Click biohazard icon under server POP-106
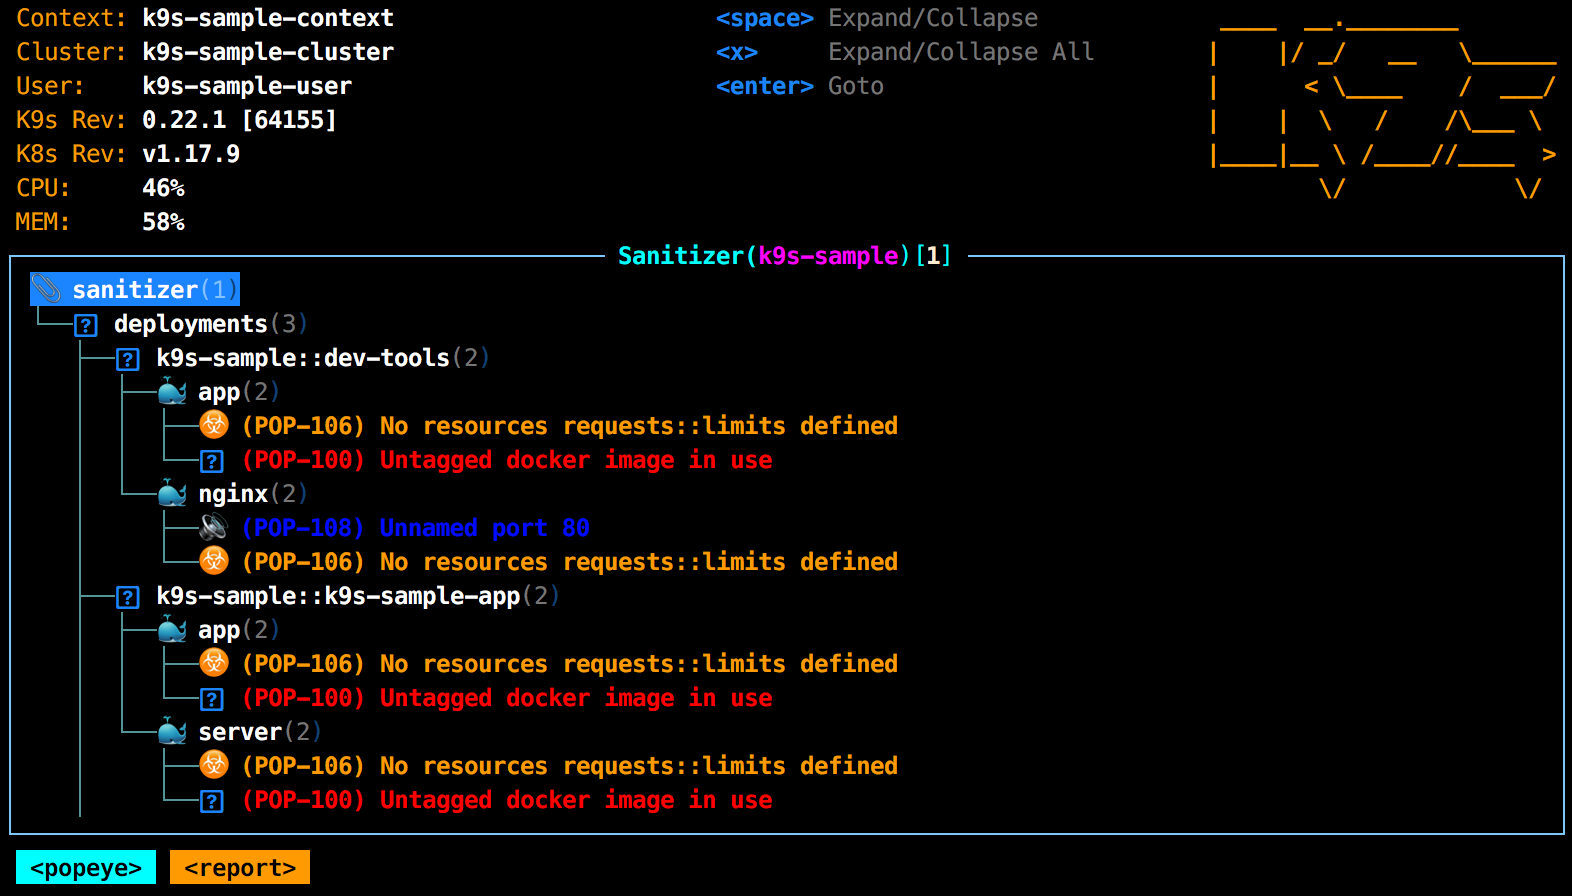Viewport: 1572px width, 896px height. [x=214, y=765]
